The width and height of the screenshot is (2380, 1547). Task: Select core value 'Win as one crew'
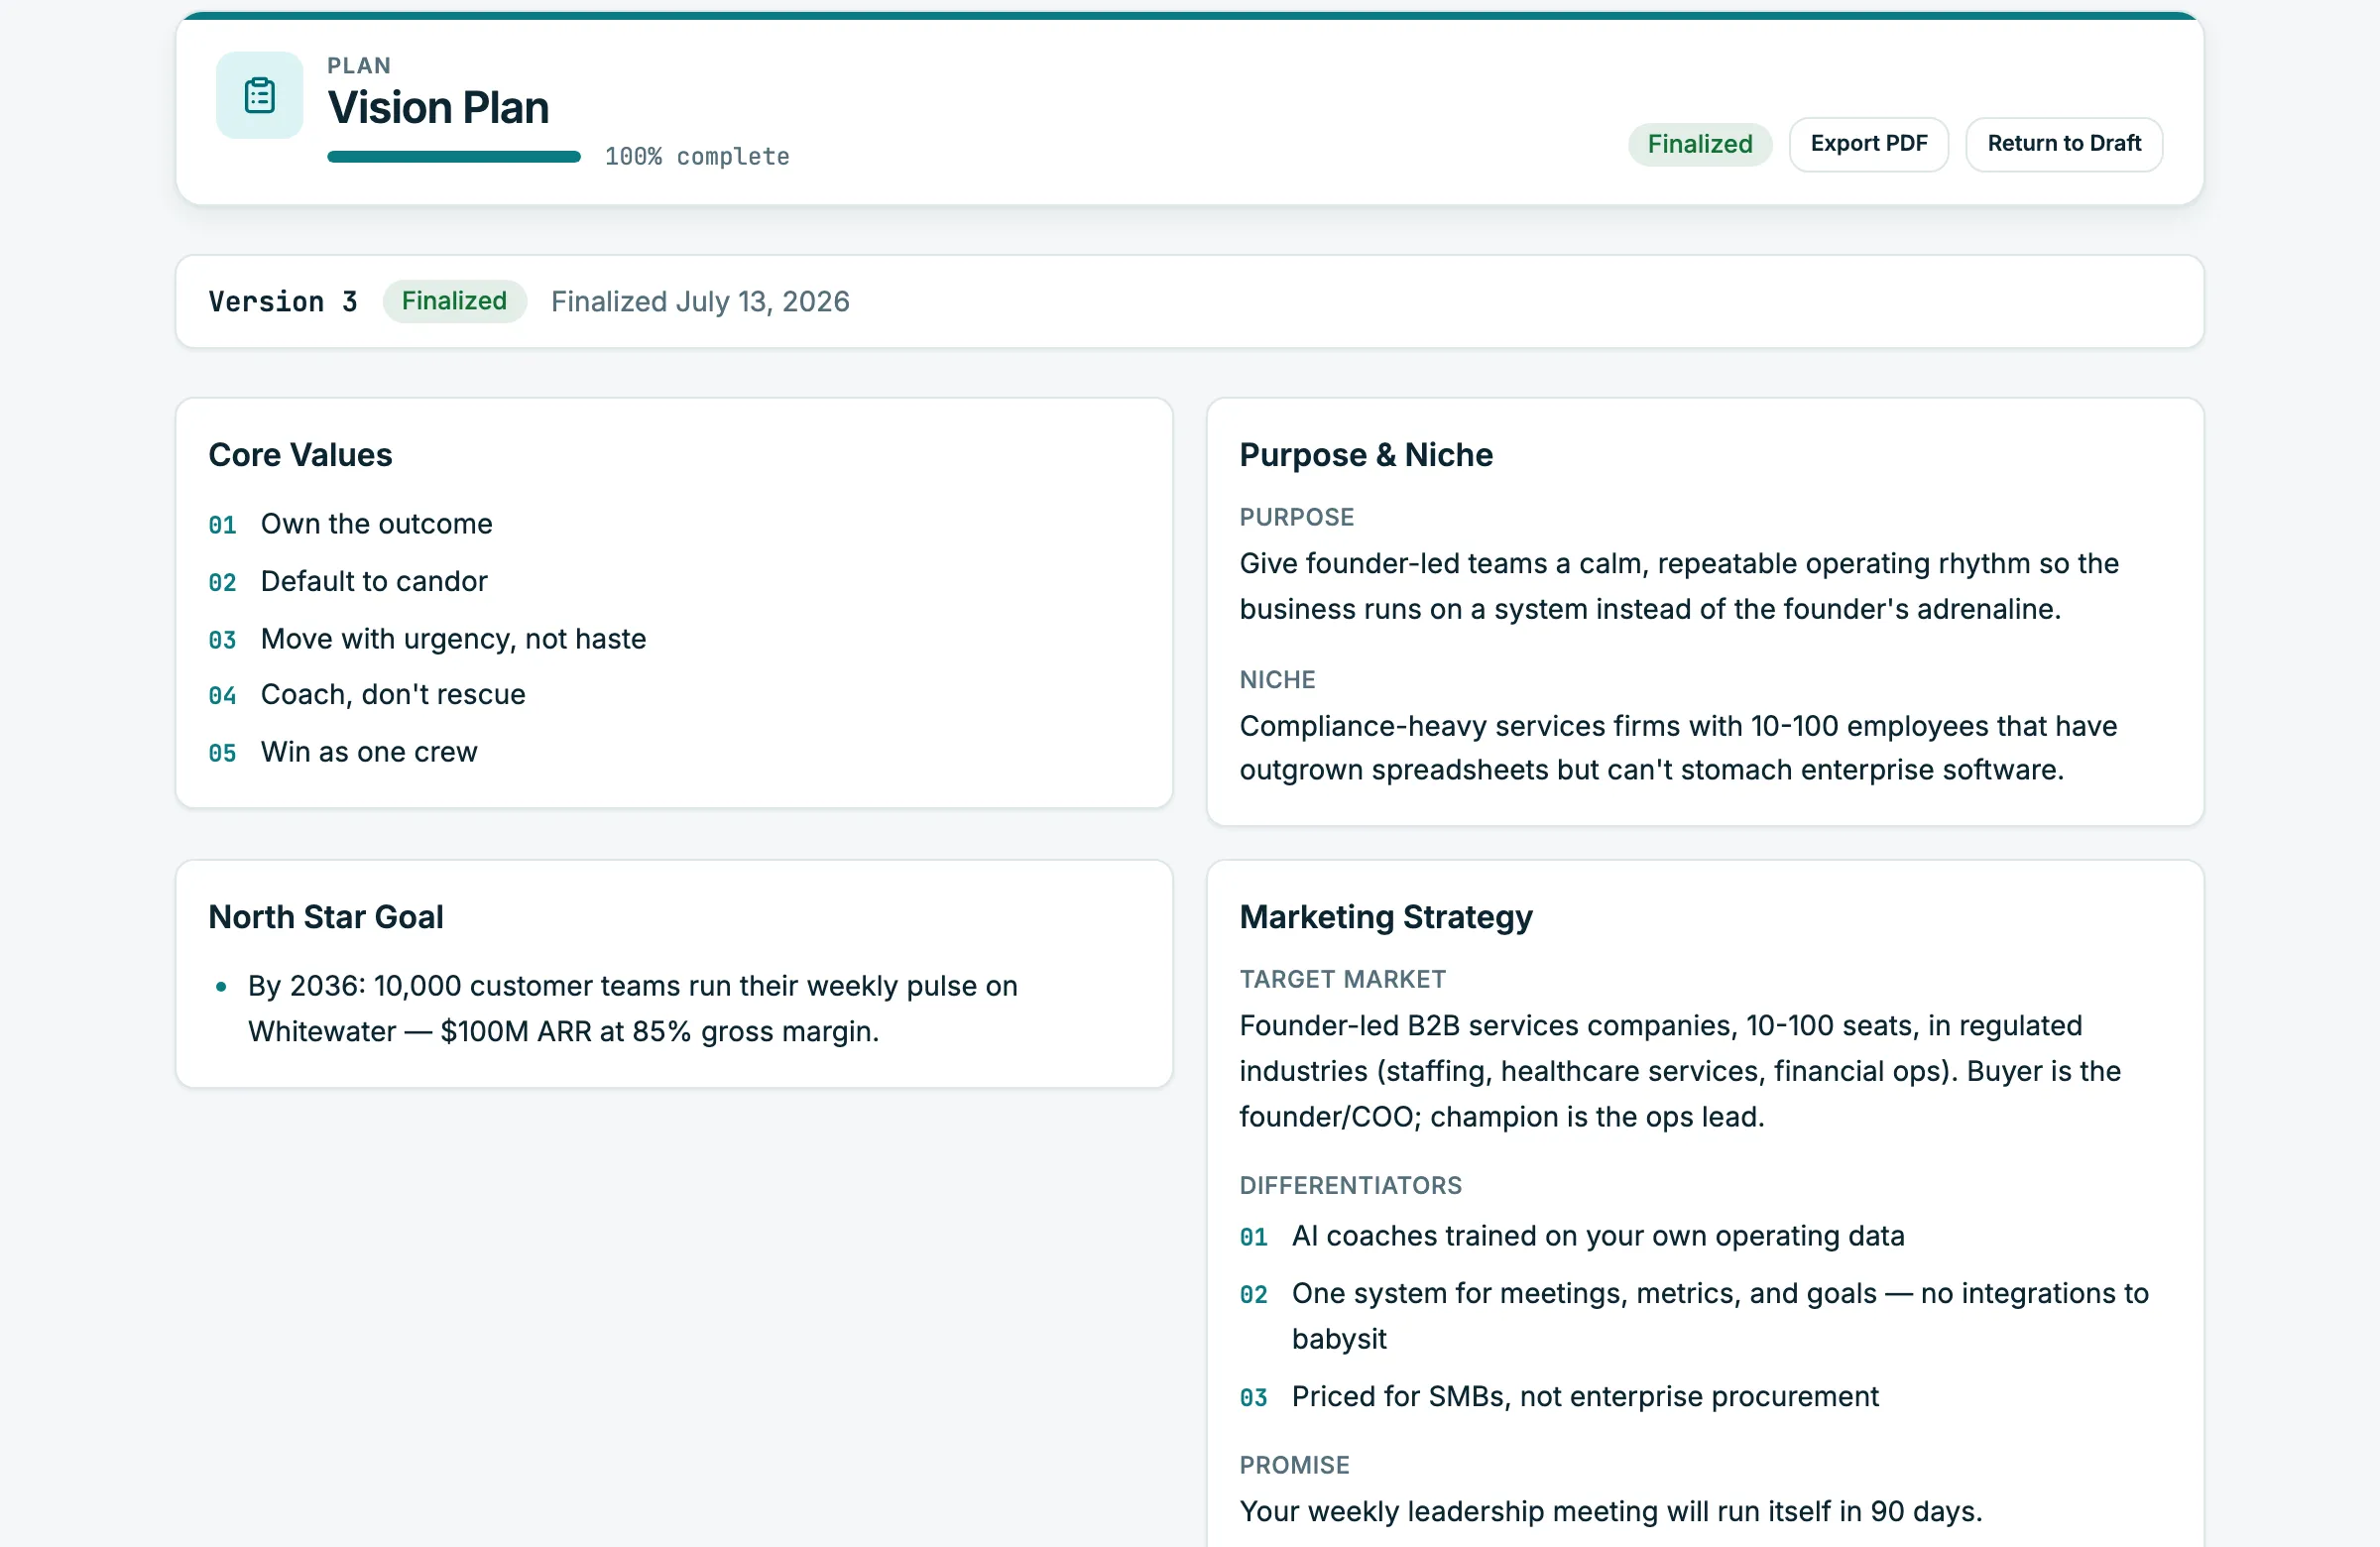coord(369,752)
